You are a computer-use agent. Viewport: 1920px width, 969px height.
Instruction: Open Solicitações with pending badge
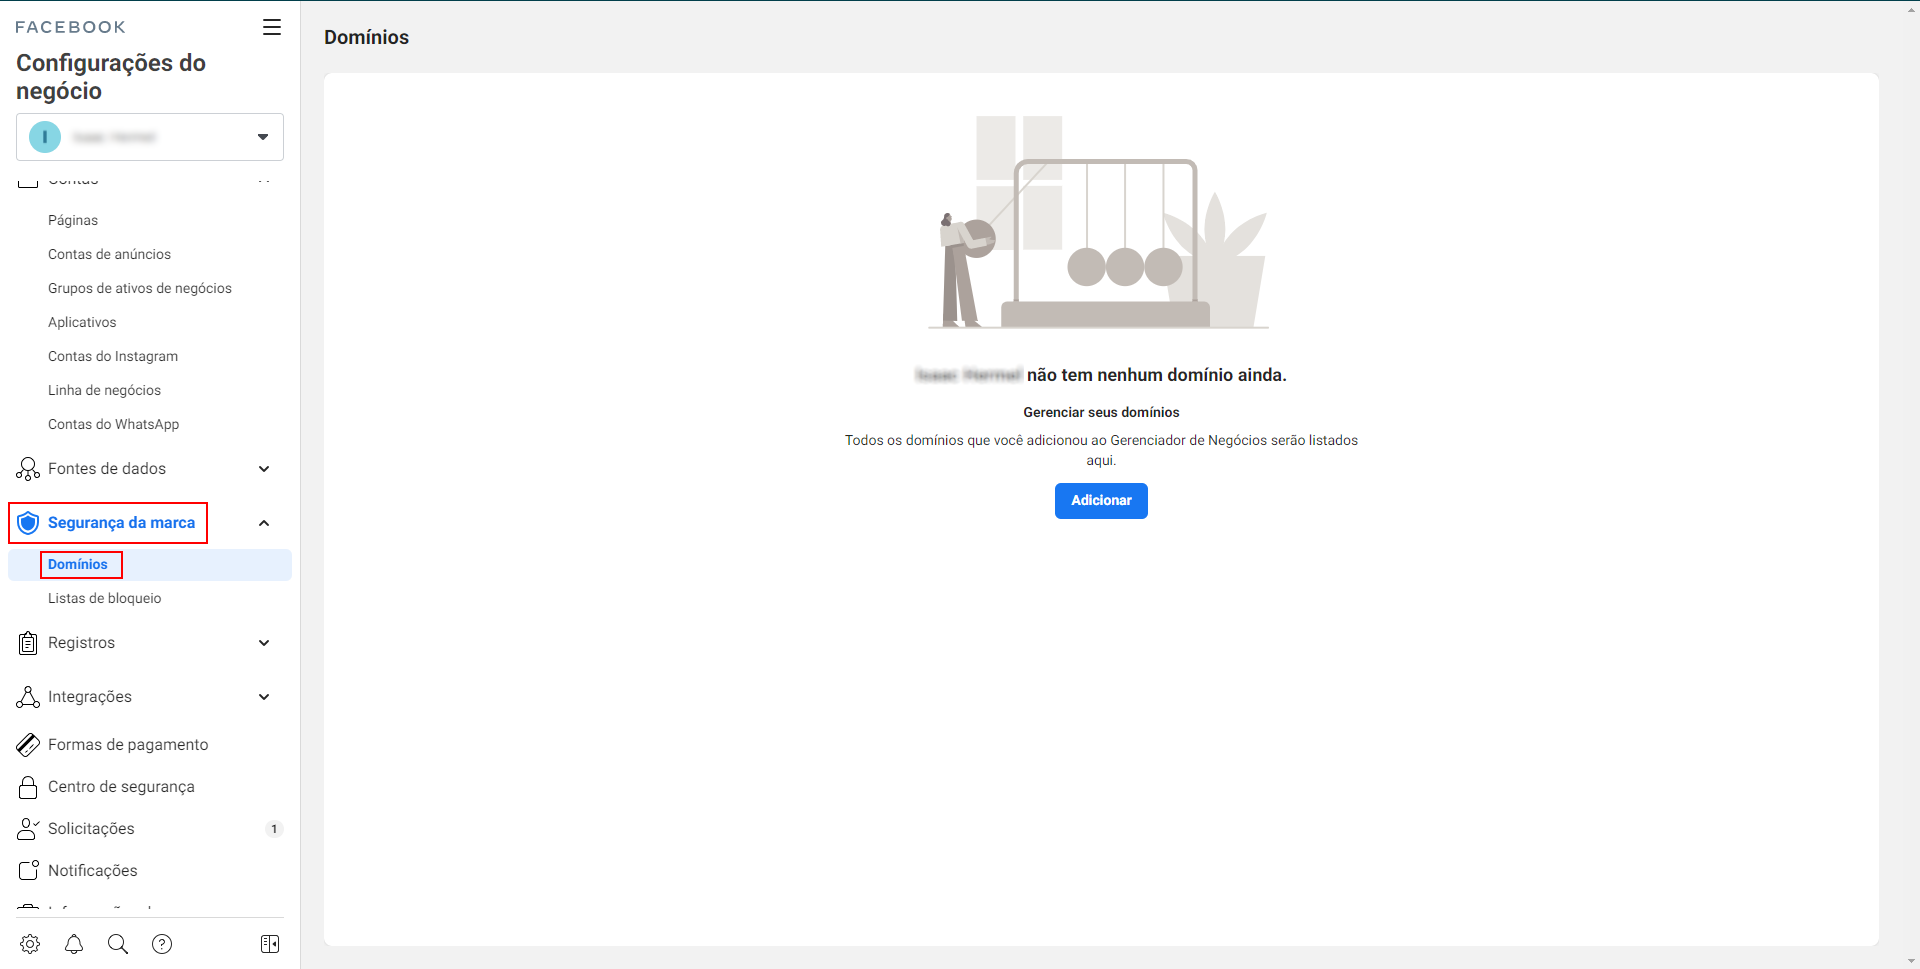tap(92, 829)
